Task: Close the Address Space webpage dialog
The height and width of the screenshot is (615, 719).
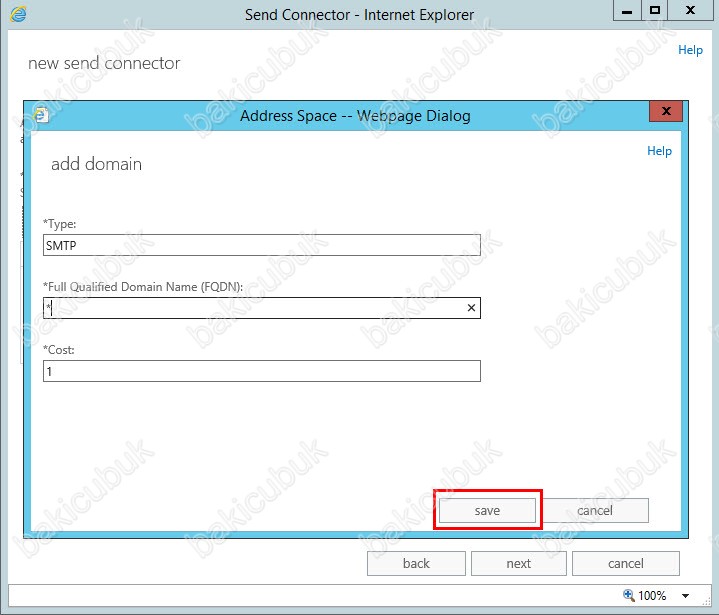Action: (x=665, y=112)
